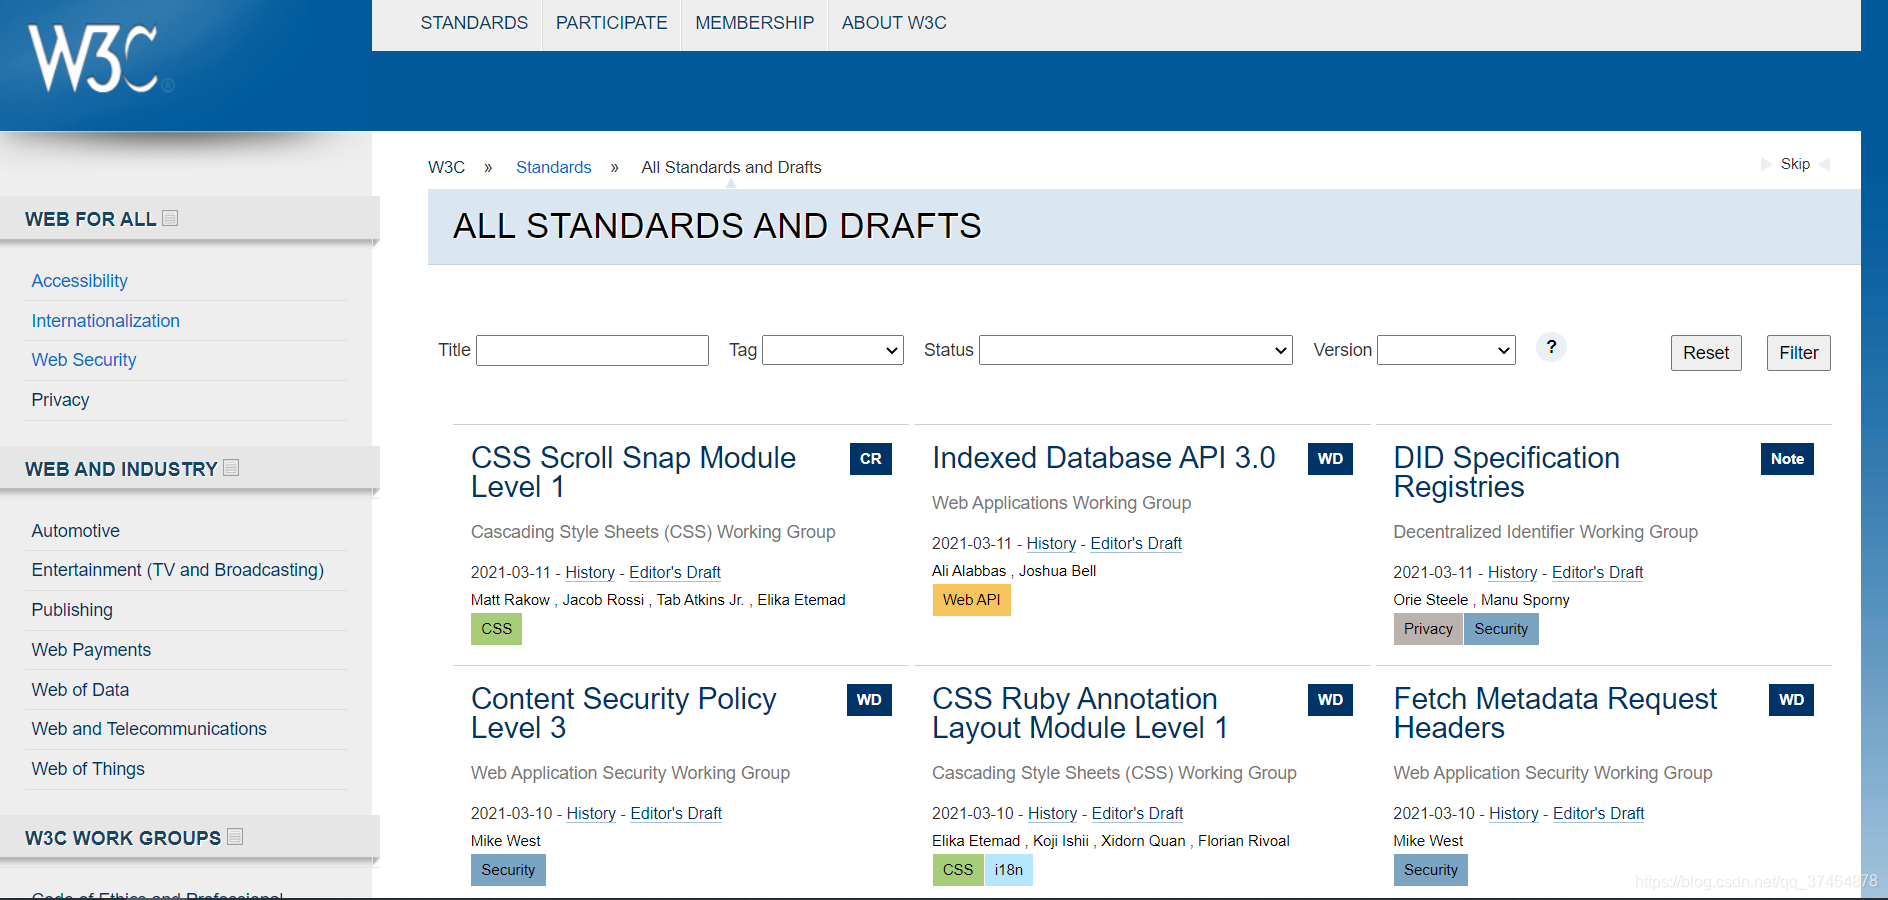1888x900 pixels.
Task: Open the Standards menu
Action: (474, 23)
